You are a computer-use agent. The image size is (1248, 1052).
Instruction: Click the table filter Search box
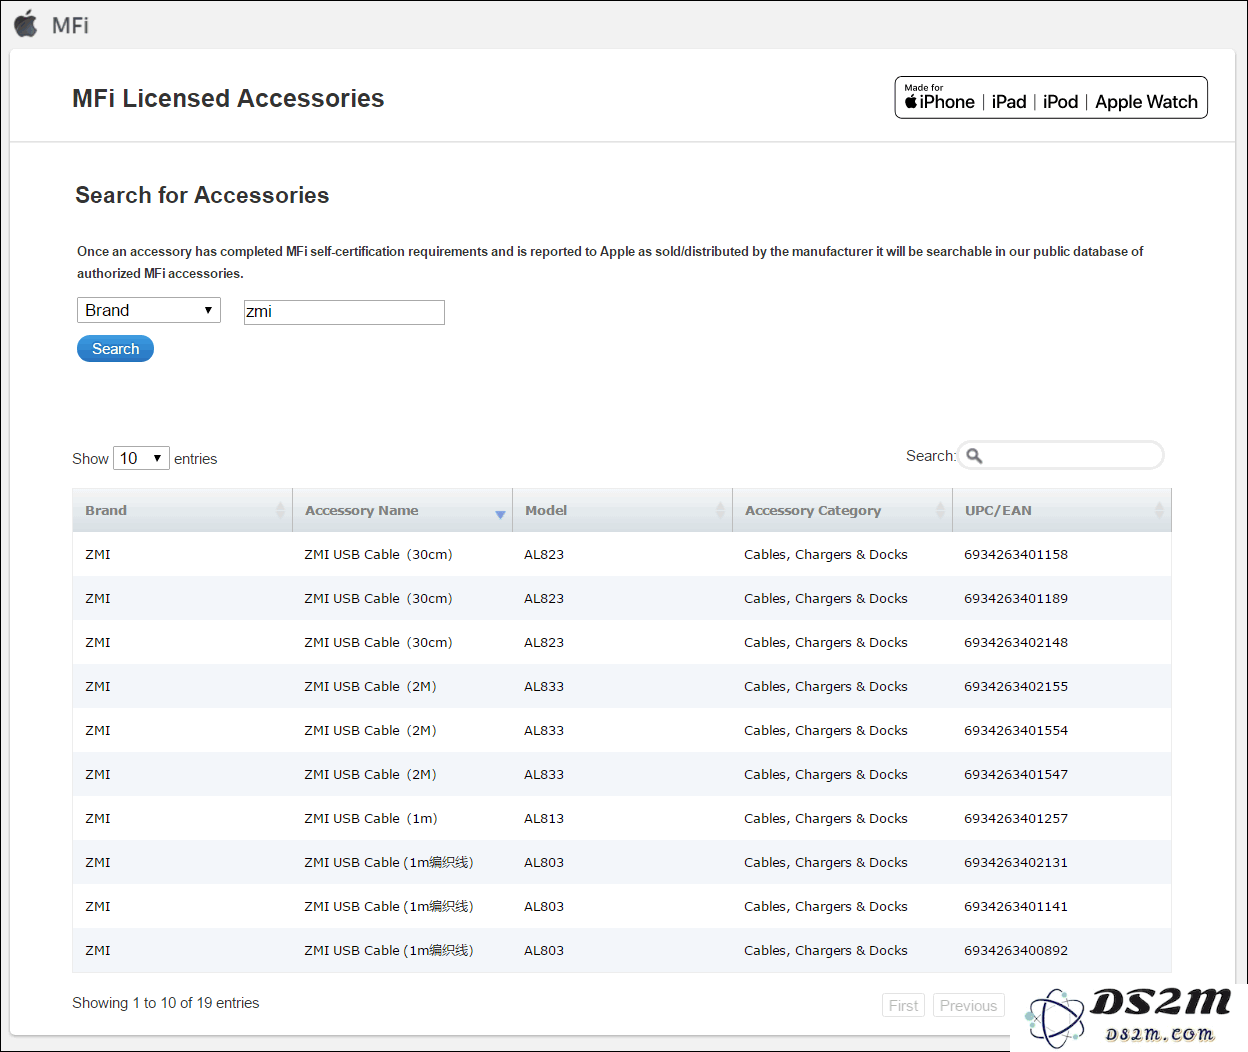tap(1061, 456)
